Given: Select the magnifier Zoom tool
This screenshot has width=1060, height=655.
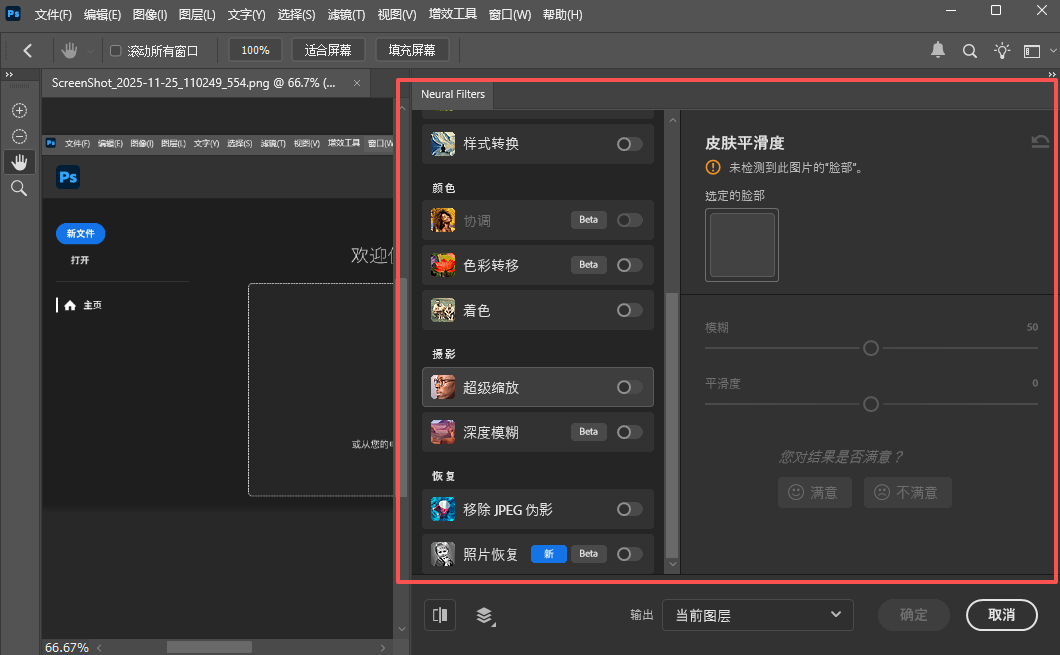Looking at the screenshot, I should click(19, 188).
